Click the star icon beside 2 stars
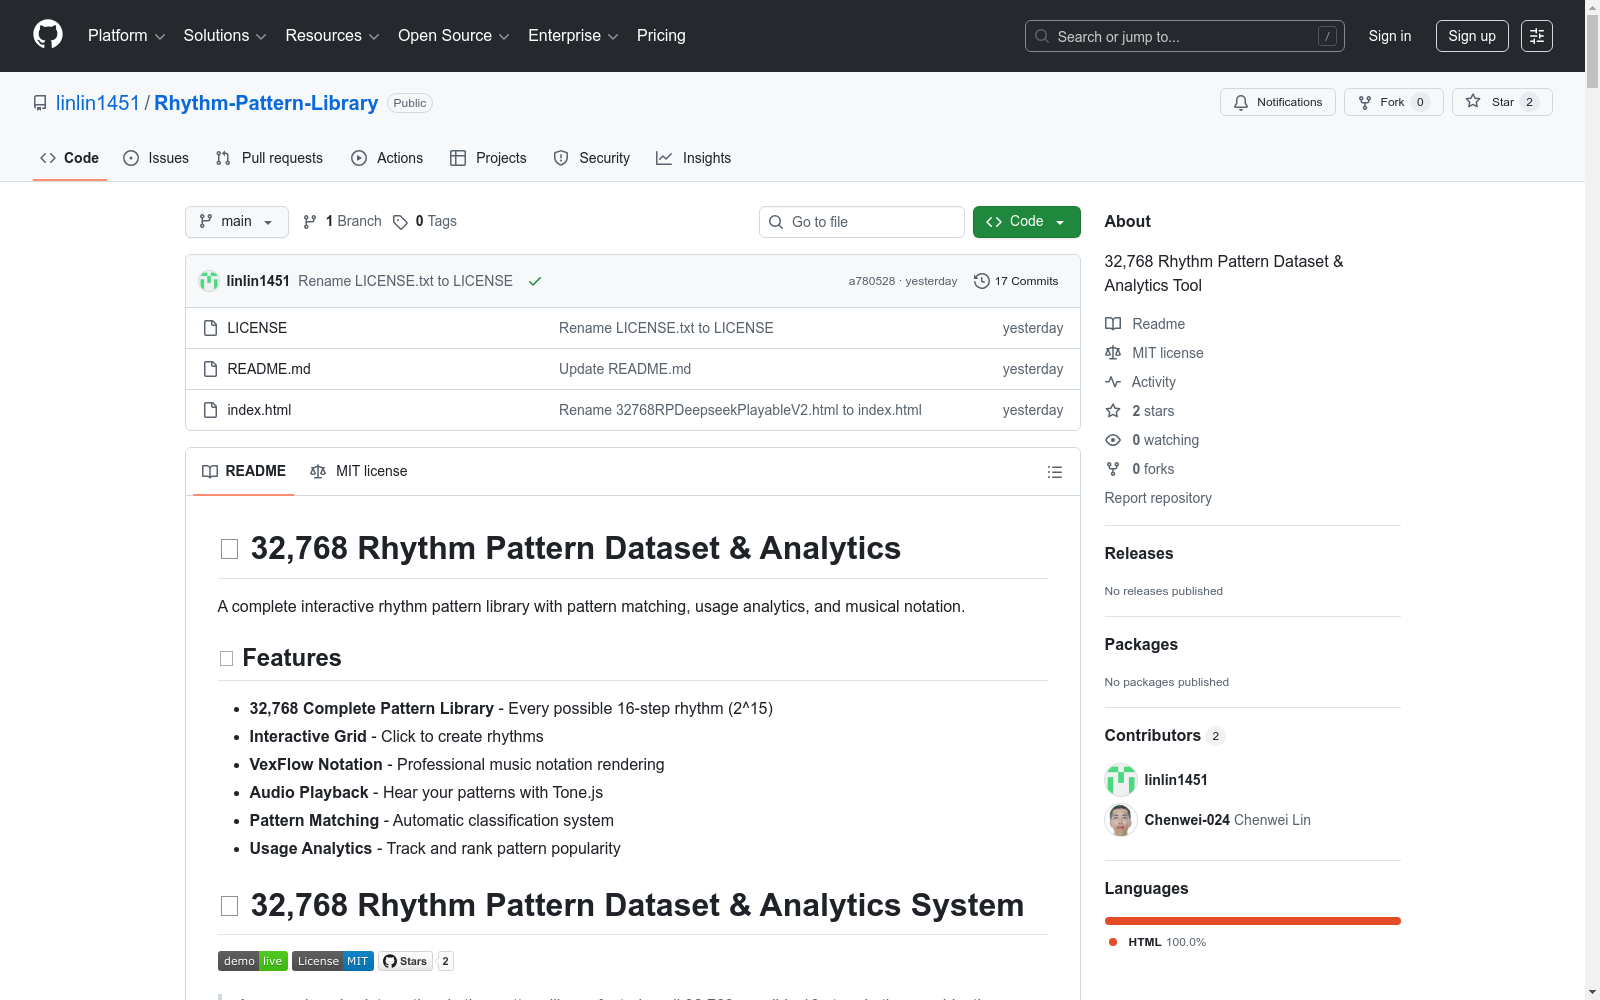 (1113, 411)
